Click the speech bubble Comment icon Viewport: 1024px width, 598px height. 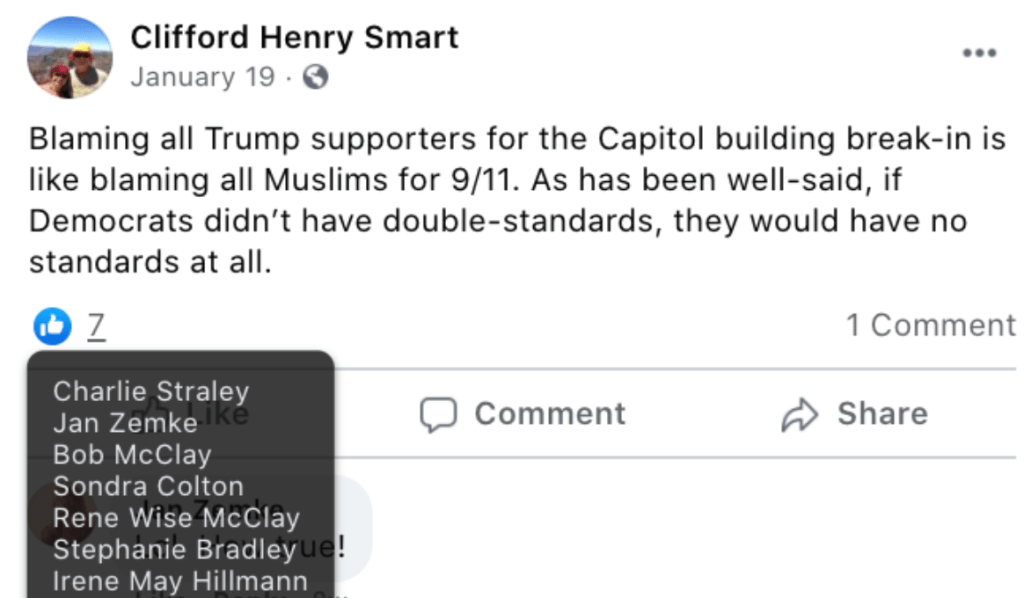click(x=438, y=415)
